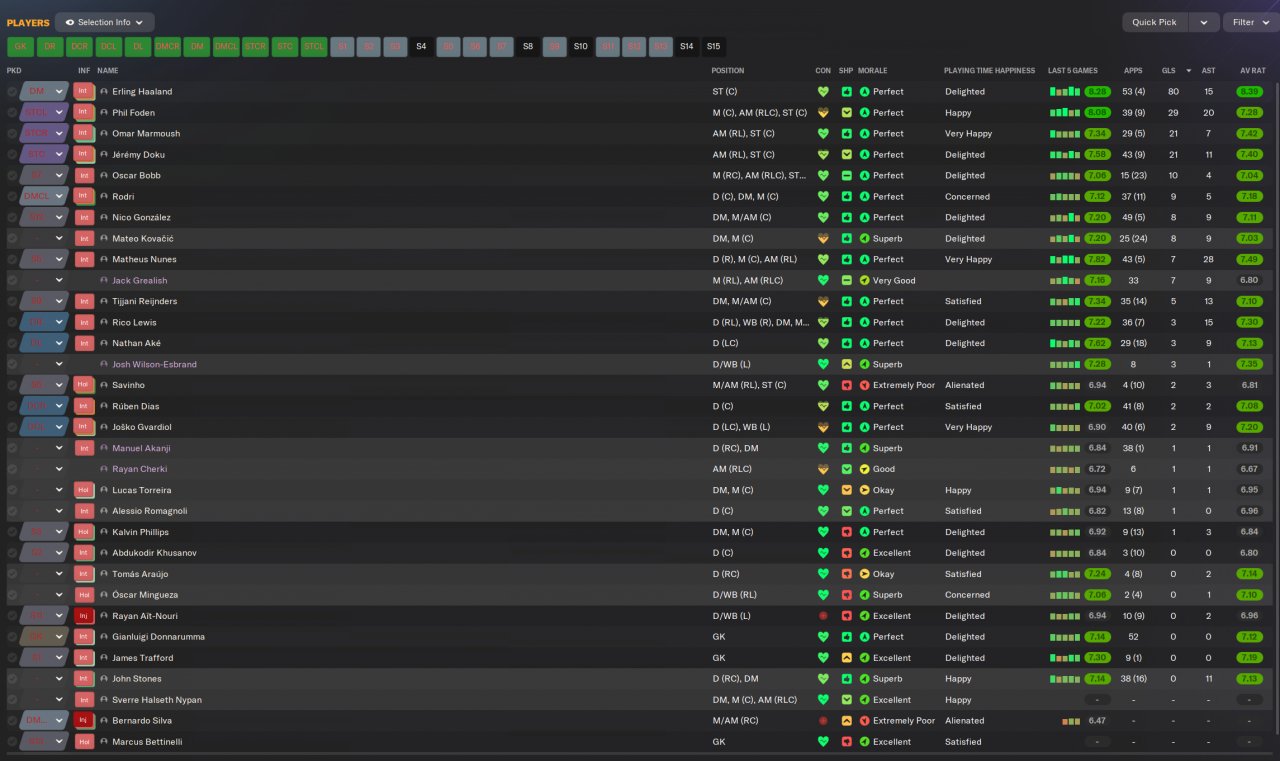The width and height of the screenshot is (1280, 761).
Task: Open Joško Gvardiol's player profile link
Action: (x=144, y=427)
